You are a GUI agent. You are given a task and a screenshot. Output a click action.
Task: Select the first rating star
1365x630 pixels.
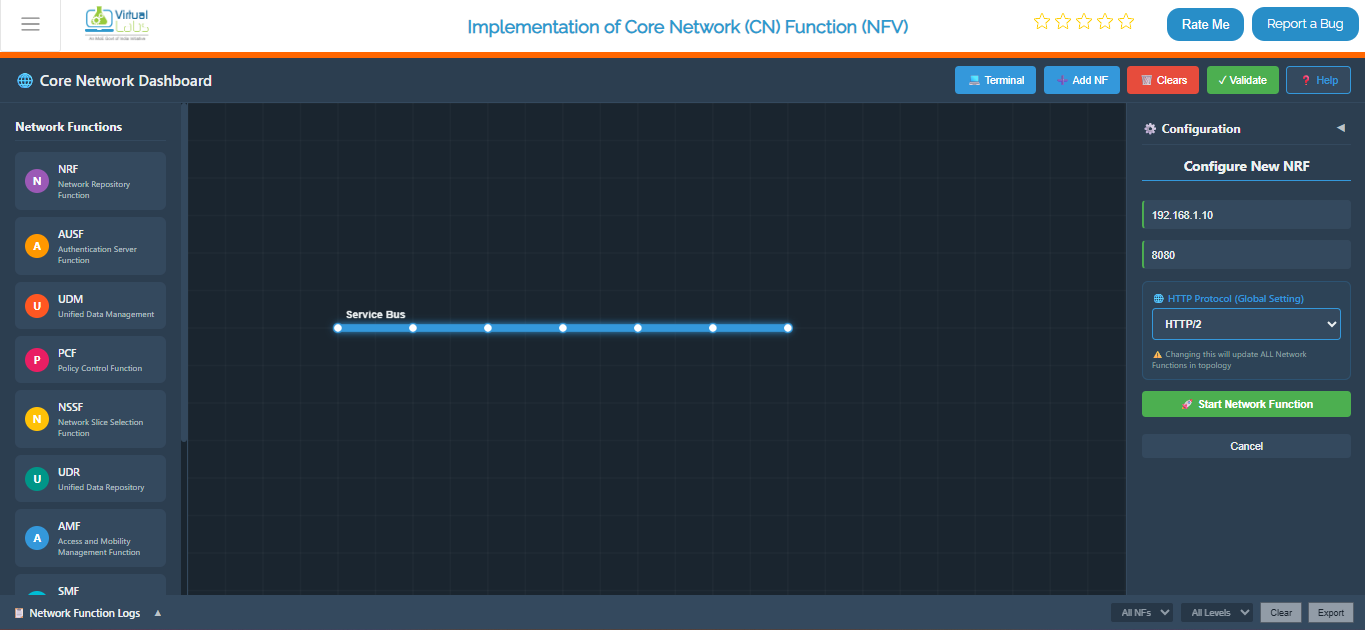1041,21
